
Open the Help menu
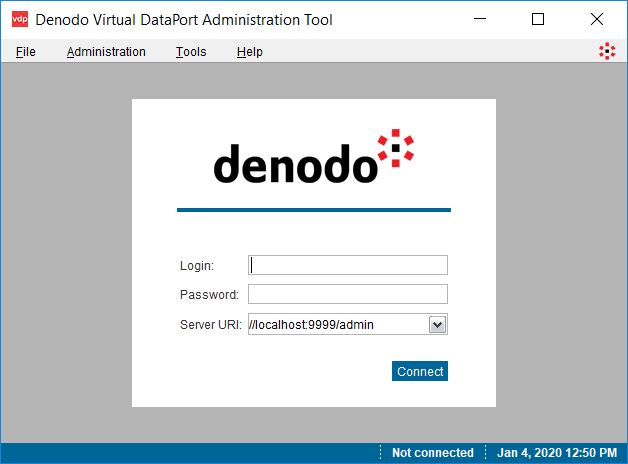tap(250, 52)
